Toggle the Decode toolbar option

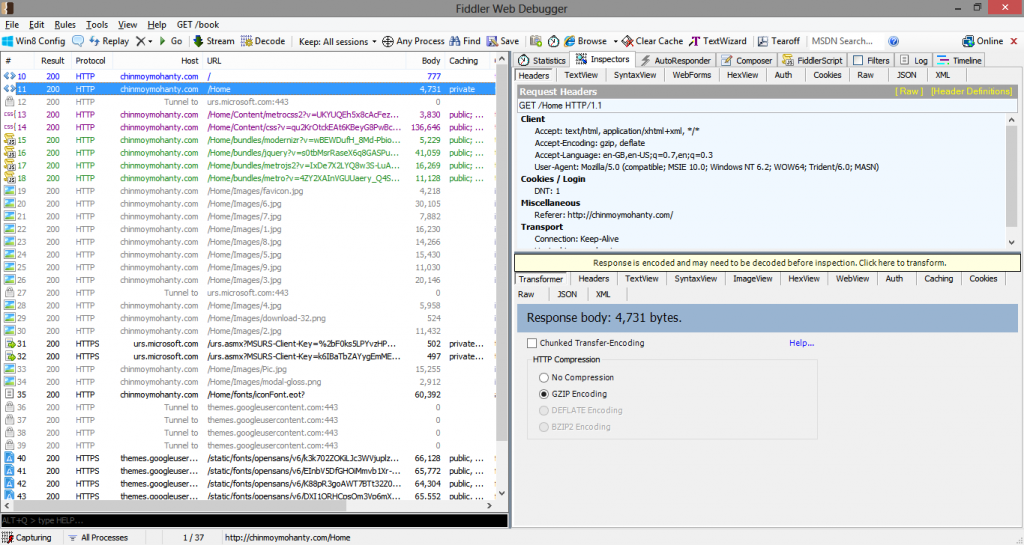coord(263,41)
